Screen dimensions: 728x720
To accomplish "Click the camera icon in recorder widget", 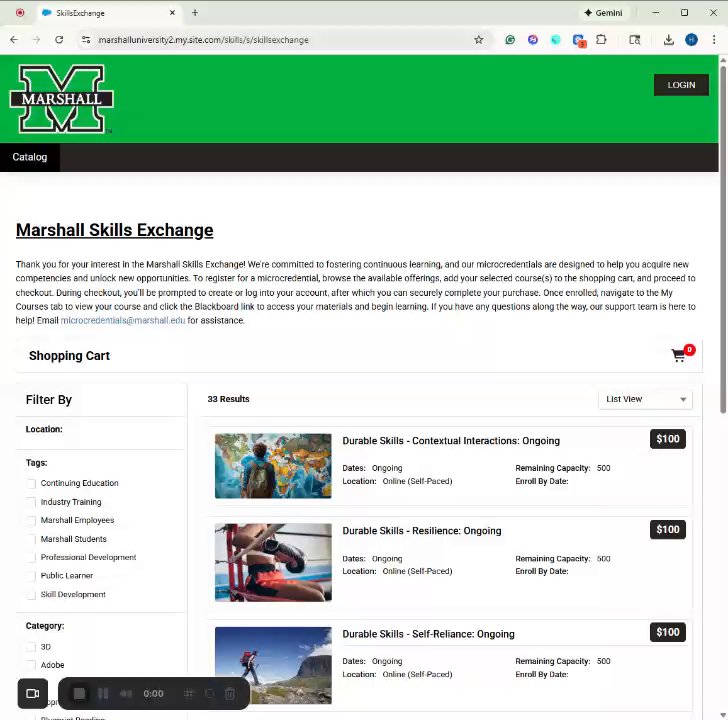I will pos(32,694).
